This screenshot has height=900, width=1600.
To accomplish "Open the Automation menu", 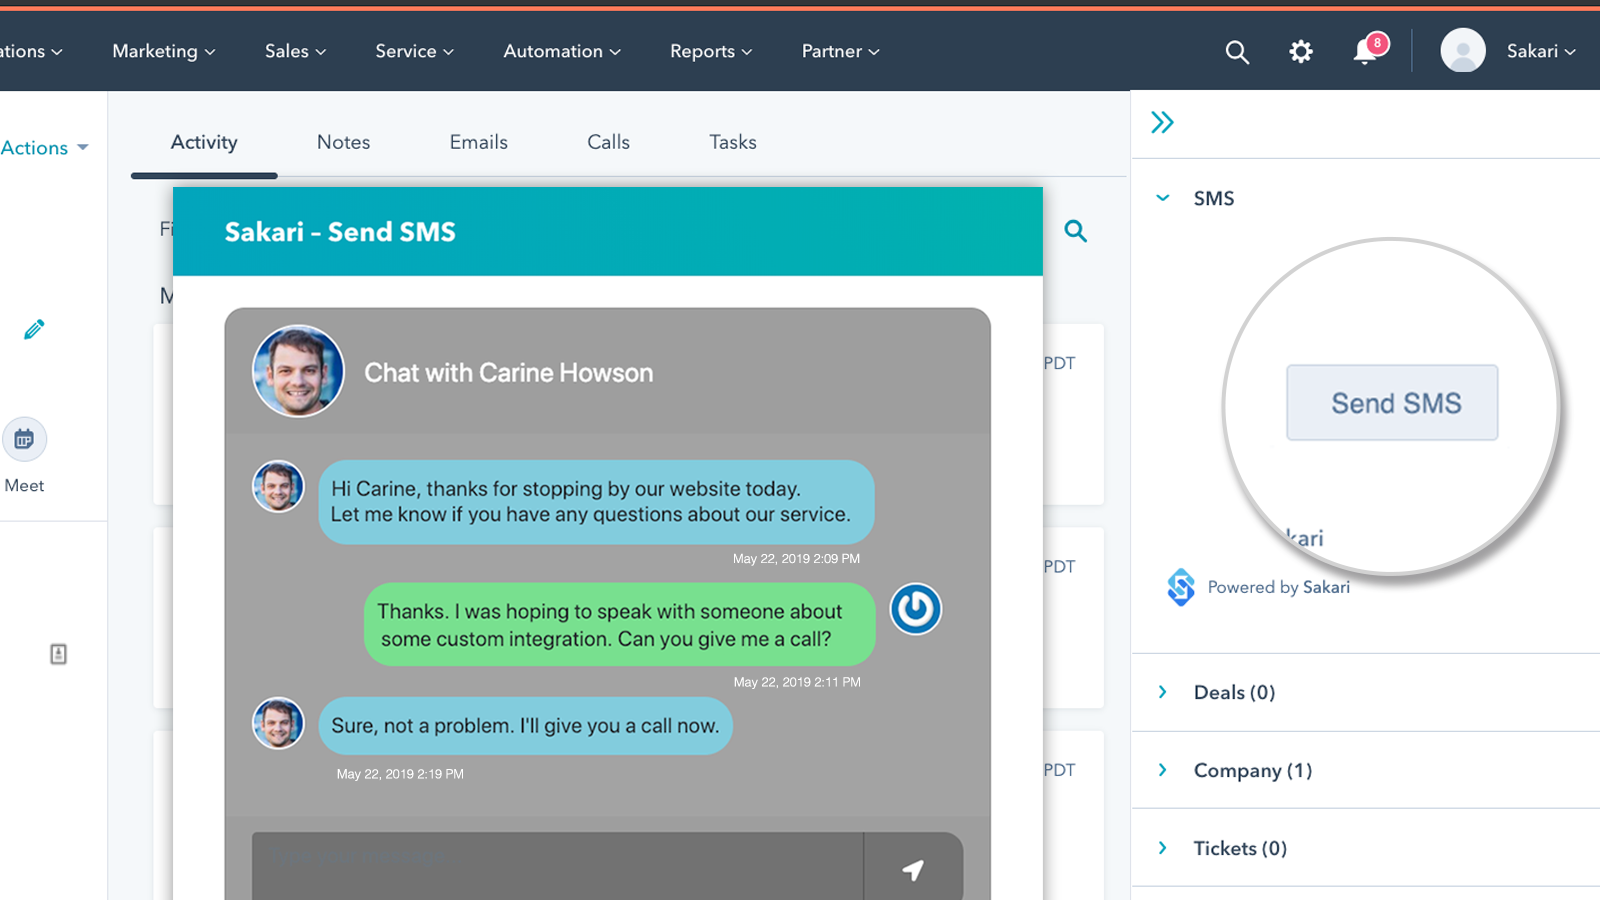I will click(562, 51).
